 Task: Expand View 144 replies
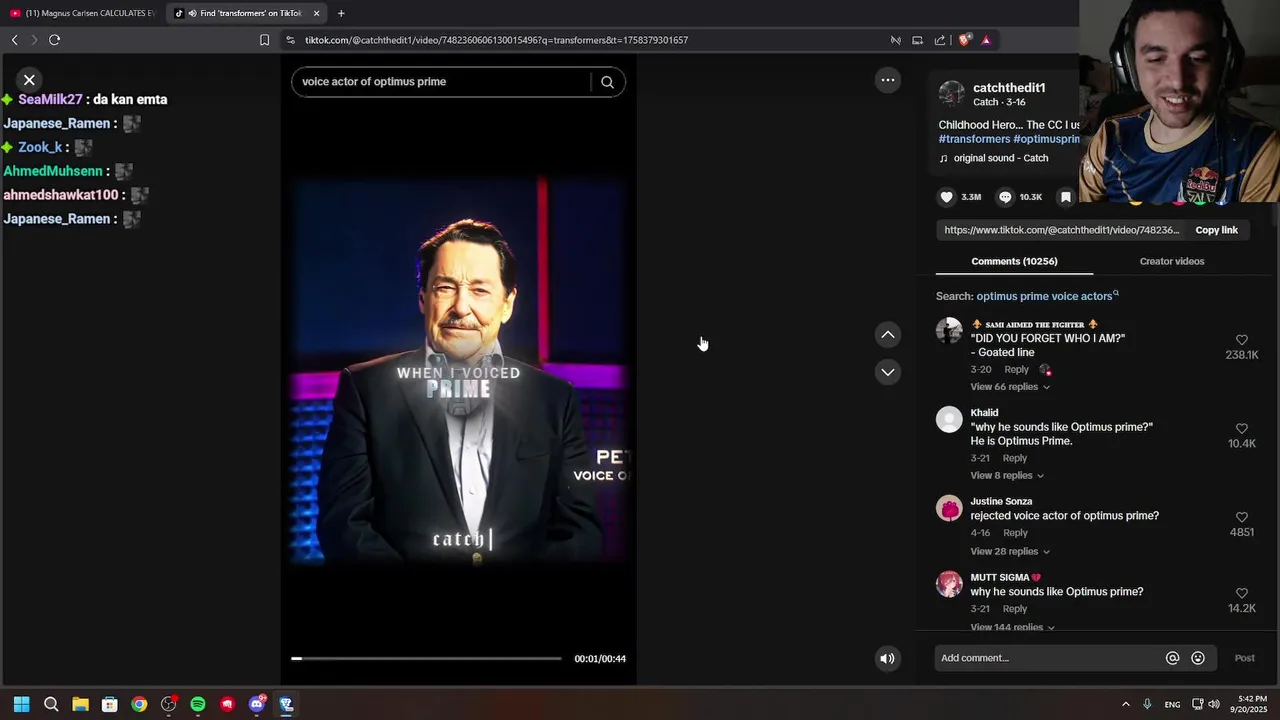[1013, 627]
